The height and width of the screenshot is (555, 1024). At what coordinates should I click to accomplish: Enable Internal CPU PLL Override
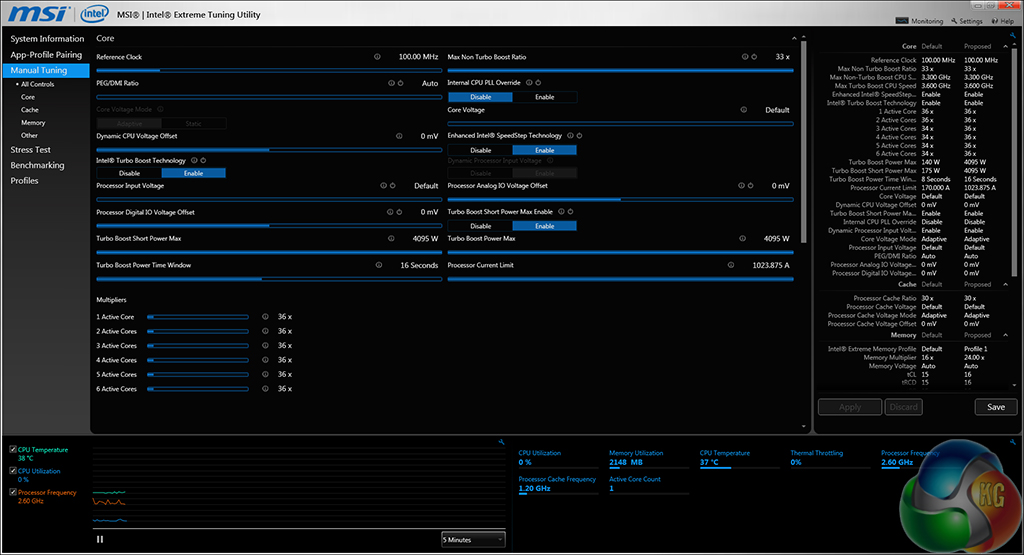[544, 97]
